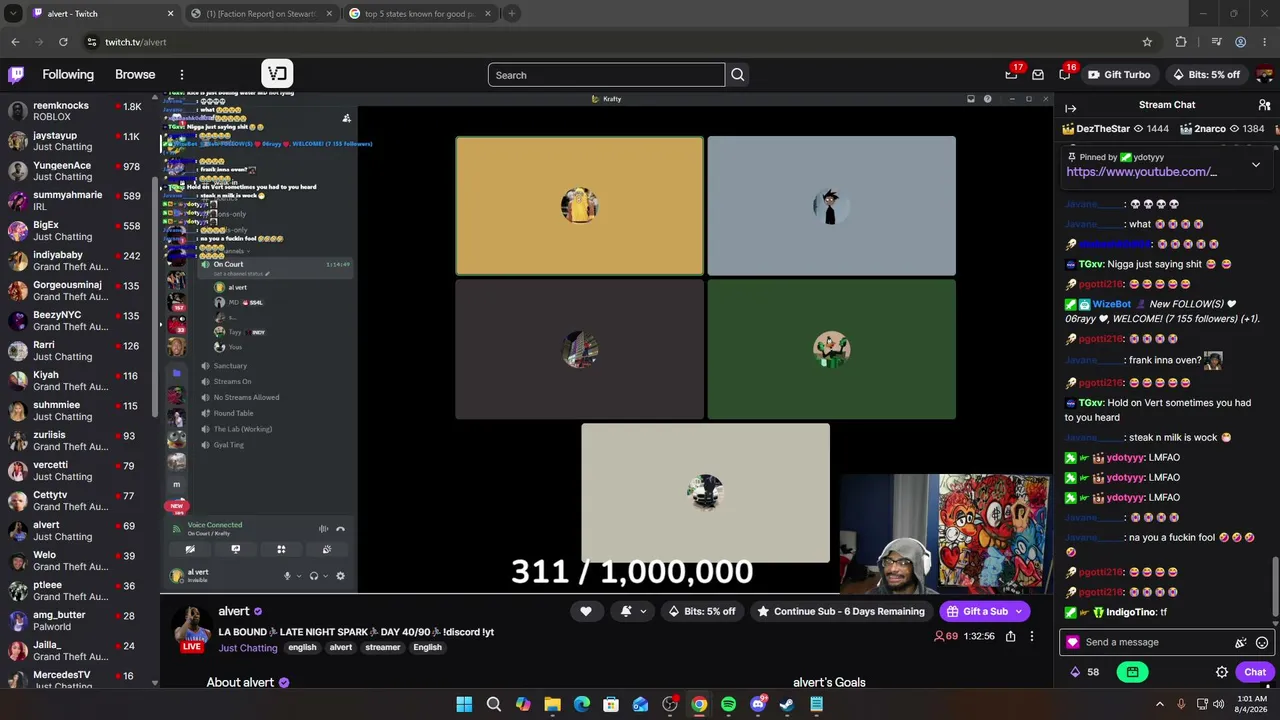Click the Browse tab
The height and width of the screenshot is (720, 1280).
click(135, 75)
